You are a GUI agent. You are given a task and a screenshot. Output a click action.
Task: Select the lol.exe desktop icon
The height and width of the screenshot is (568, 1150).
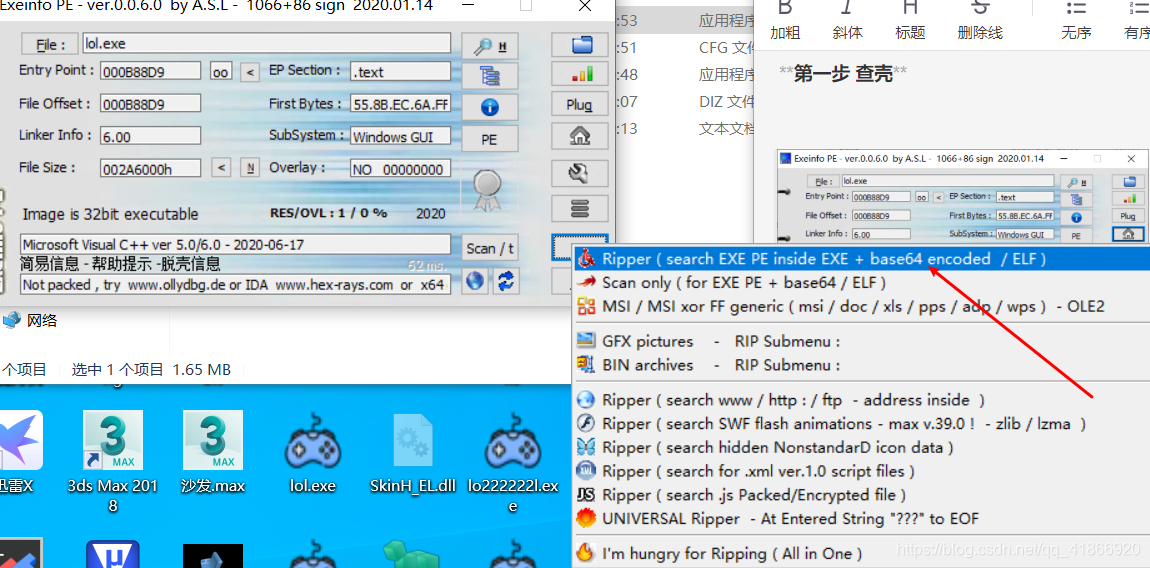point(312,454)
